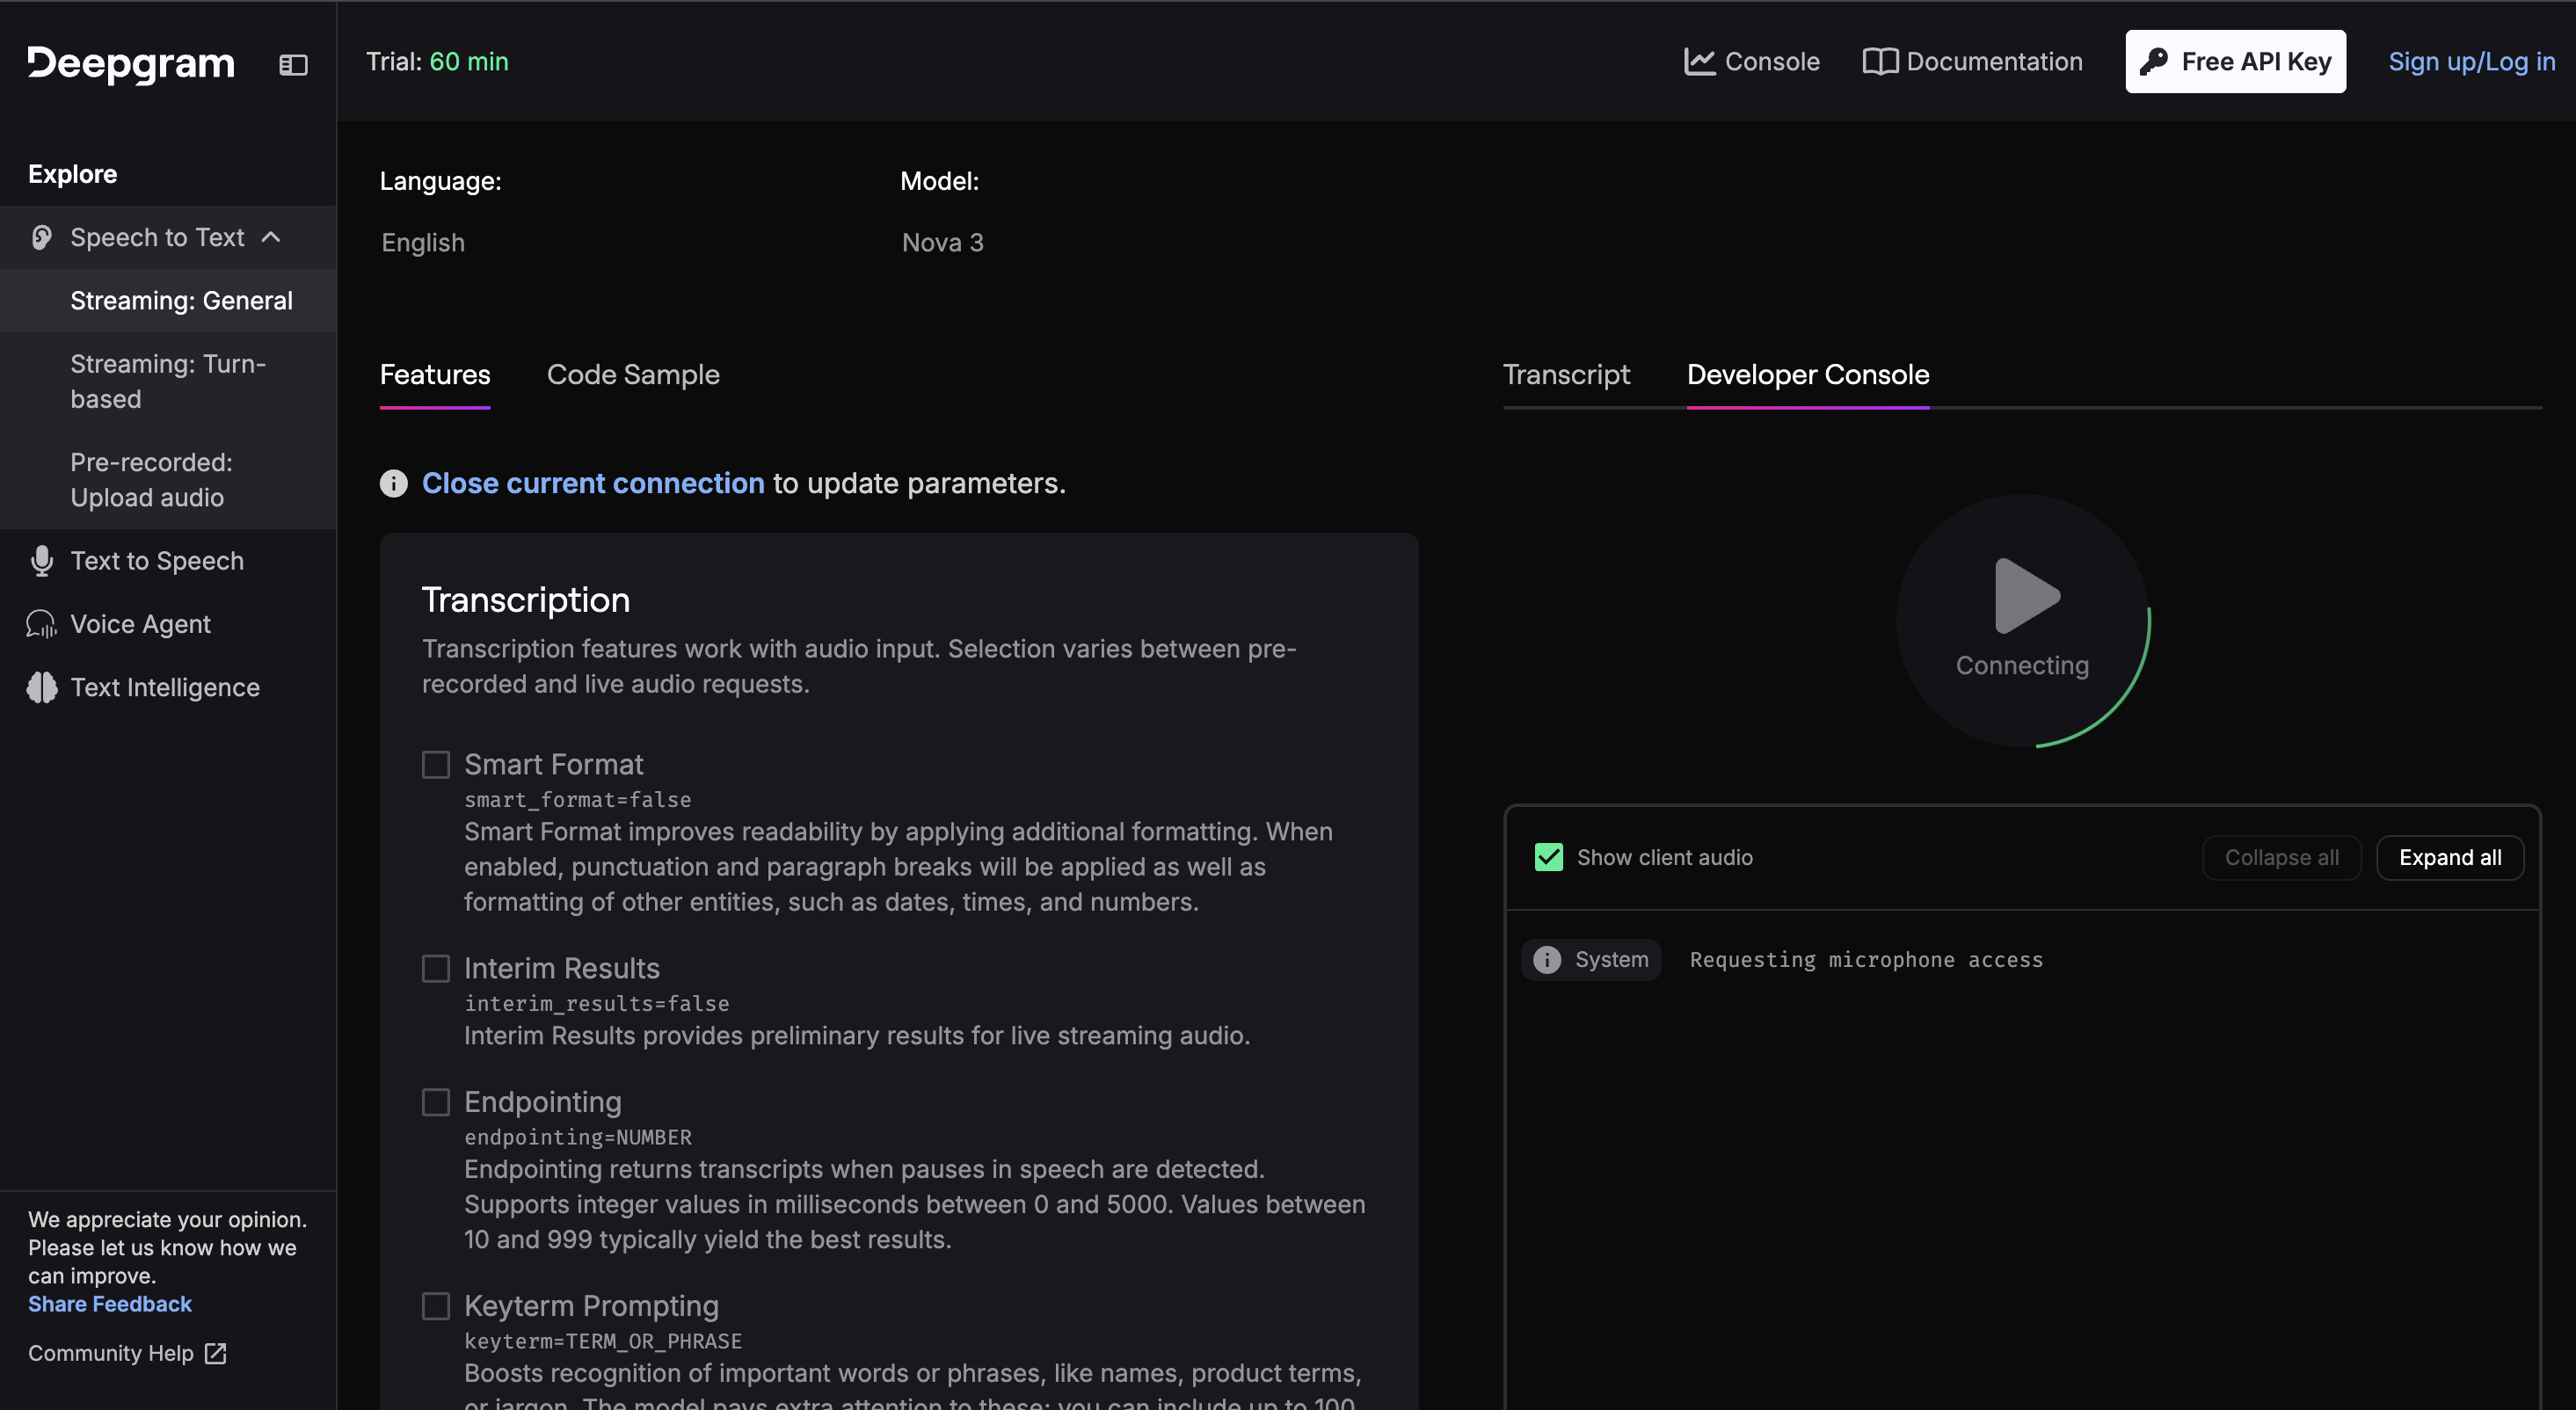Open Streaming: General in sidebar
This screenshot has width=2576, height=1410.
coord(168,301)
